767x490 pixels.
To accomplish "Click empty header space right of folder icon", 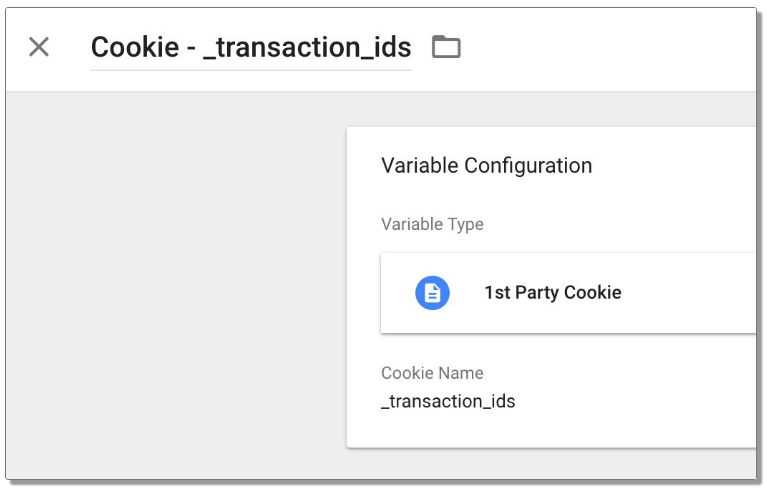I will point(600,47).
